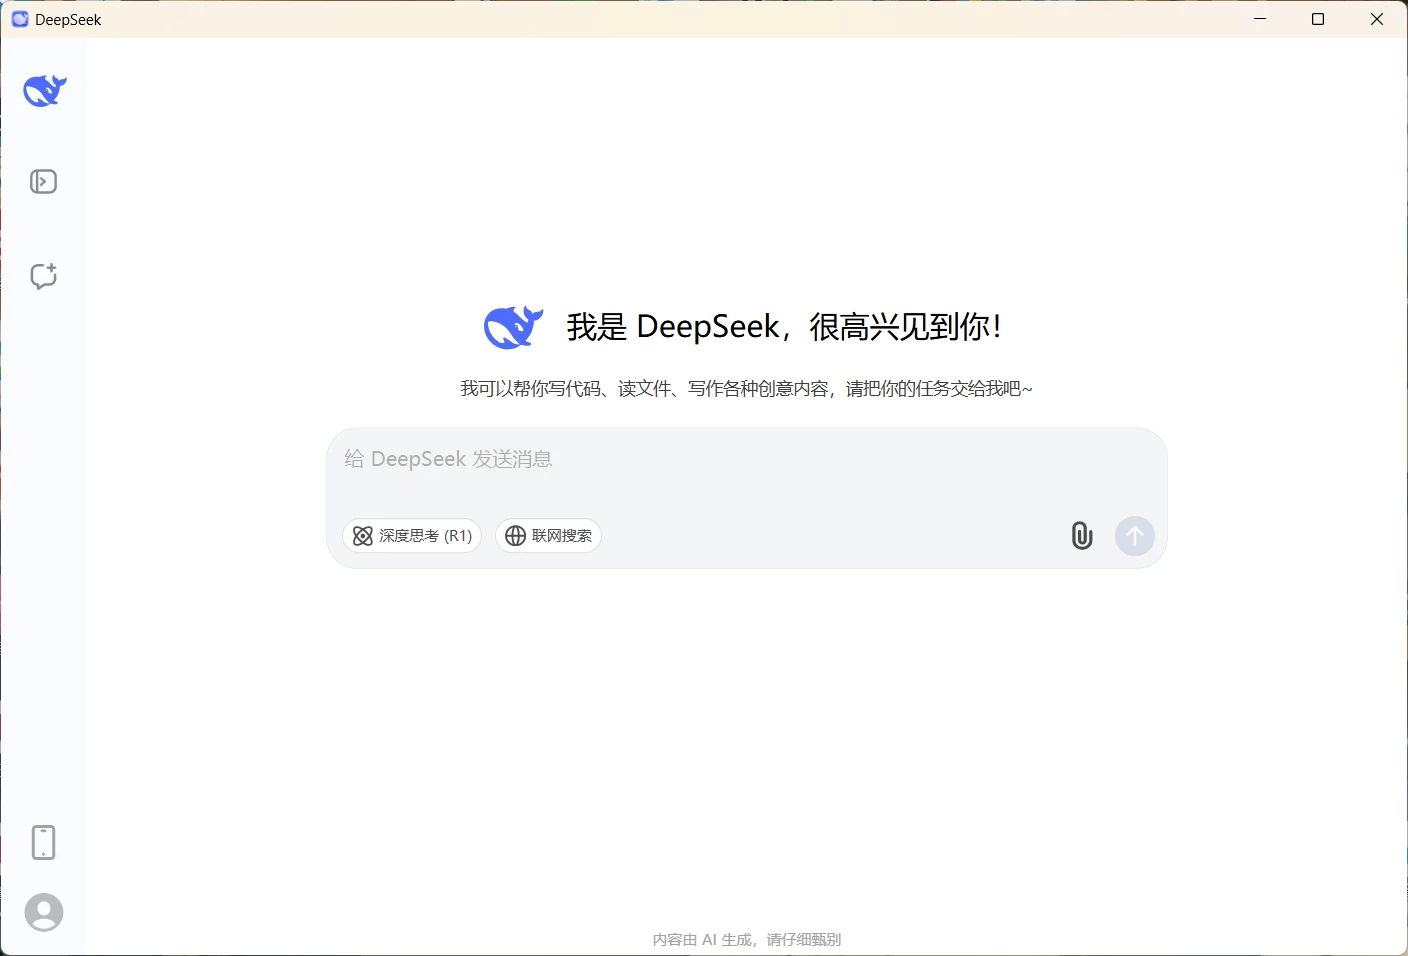
Task: Maximize the DeepSeek window
Action: 1317,19
